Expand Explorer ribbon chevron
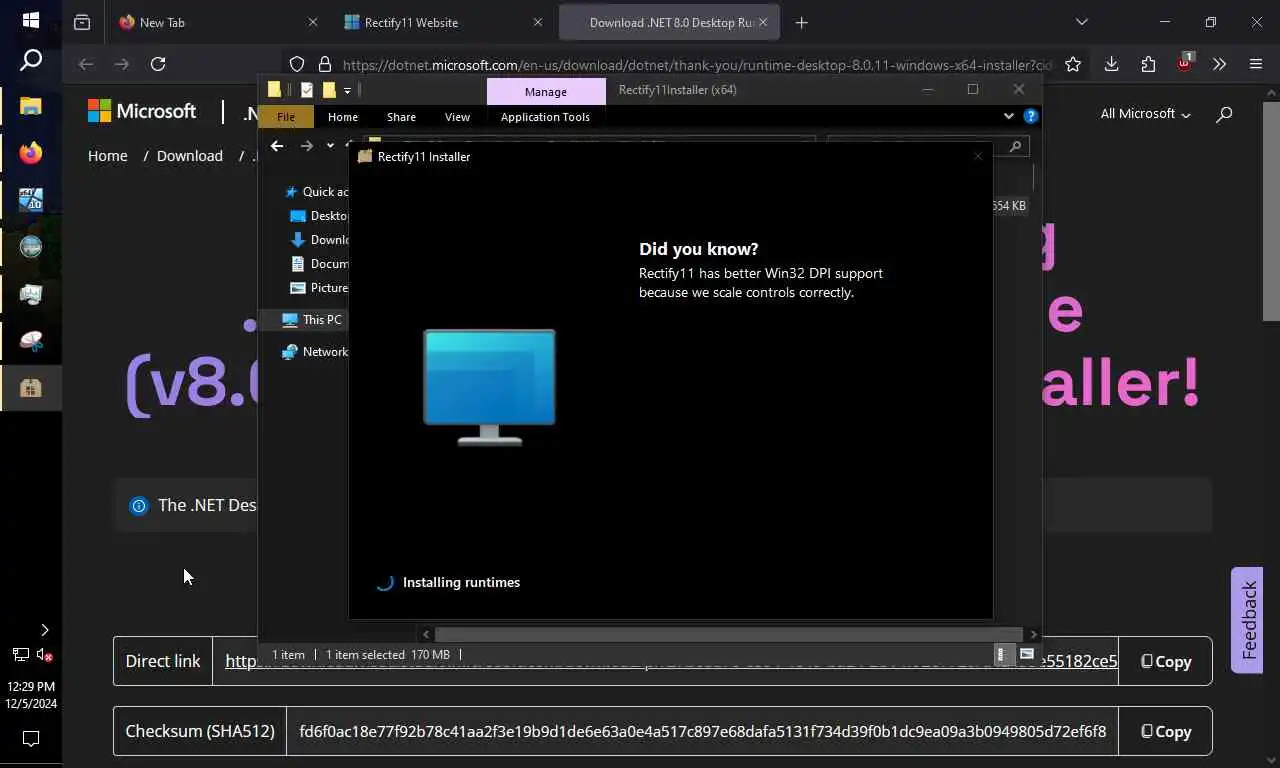Screen dimensions: 1280x768 point(1008,116)
